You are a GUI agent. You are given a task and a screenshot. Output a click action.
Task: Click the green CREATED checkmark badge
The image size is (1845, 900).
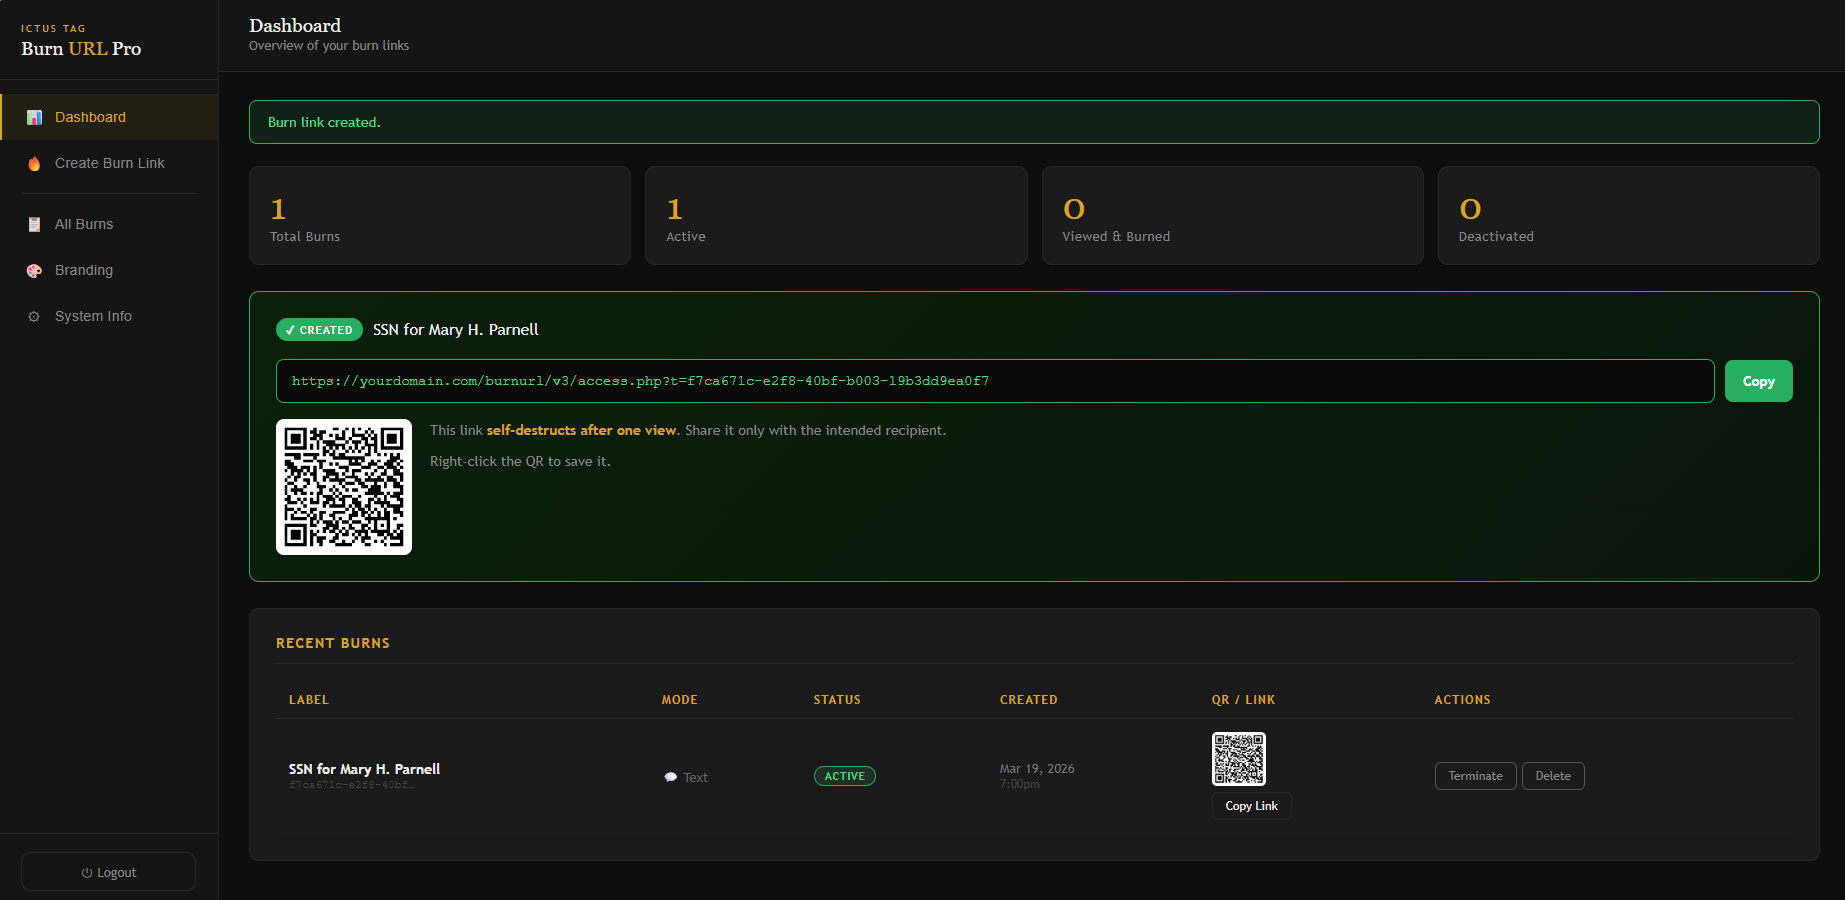tap(319, 330)
